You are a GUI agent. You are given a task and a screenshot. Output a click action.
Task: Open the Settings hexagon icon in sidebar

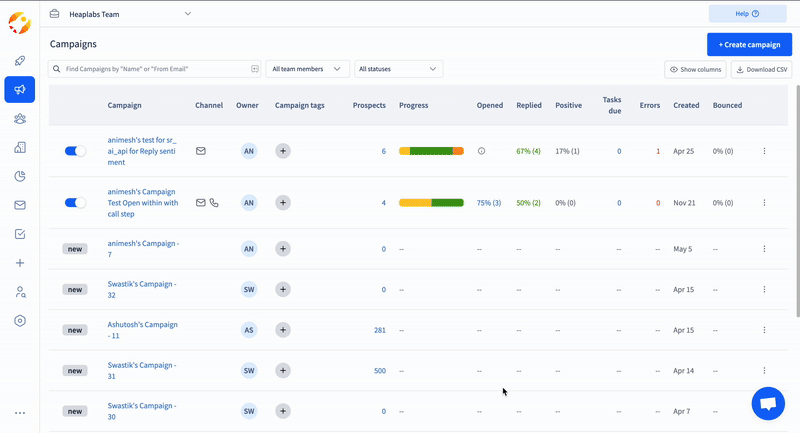pyautogui.click(x=20, y=321)
